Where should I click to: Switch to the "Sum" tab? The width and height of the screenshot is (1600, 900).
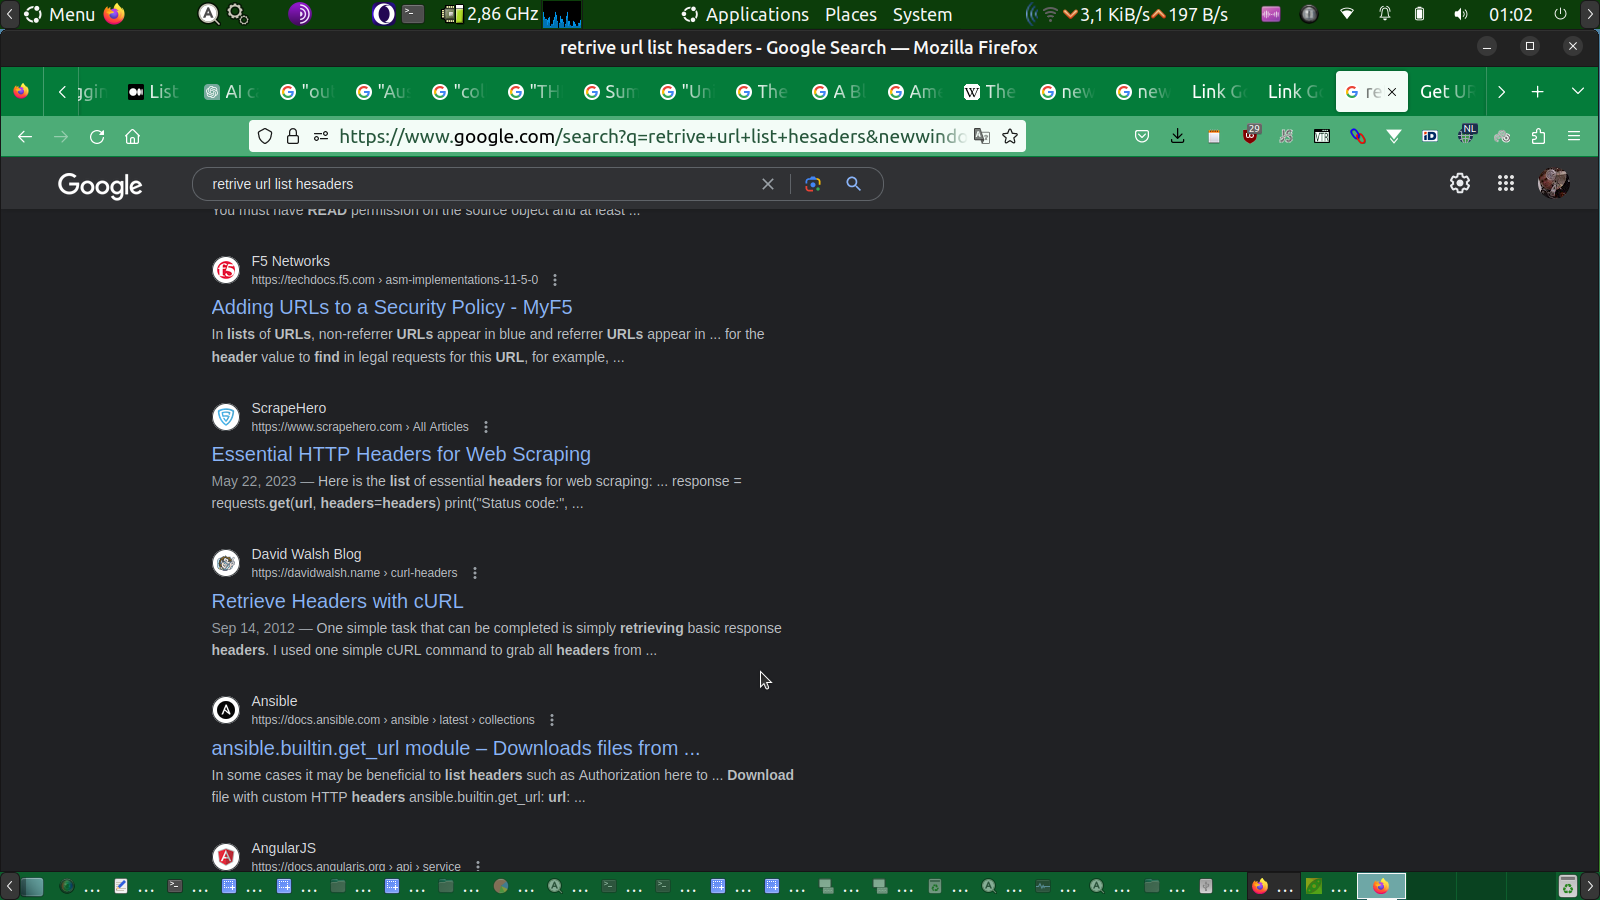pyautogui.click(x=610, y=91)
